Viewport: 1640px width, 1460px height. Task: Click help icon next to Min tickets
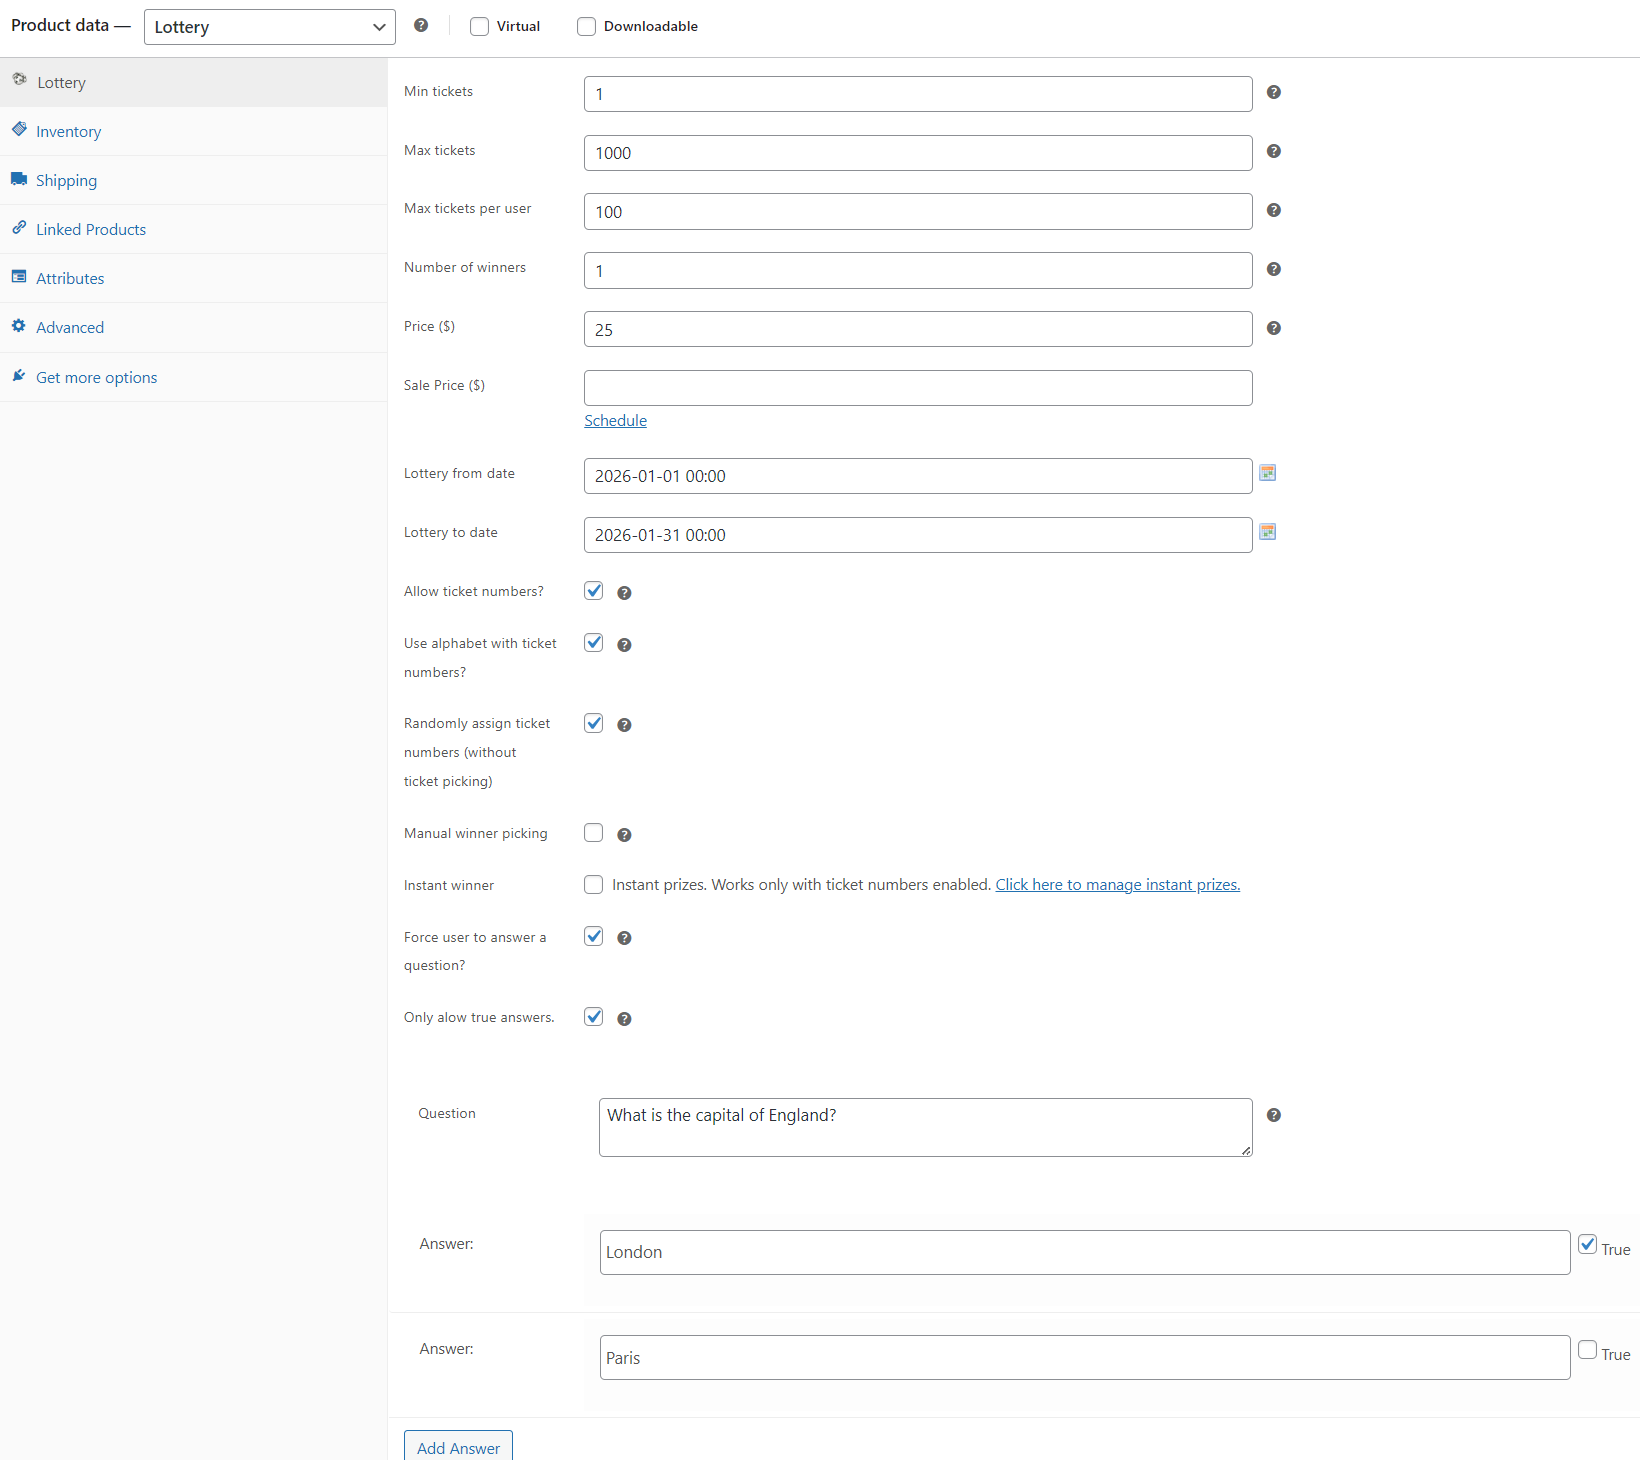point(1273,92)
